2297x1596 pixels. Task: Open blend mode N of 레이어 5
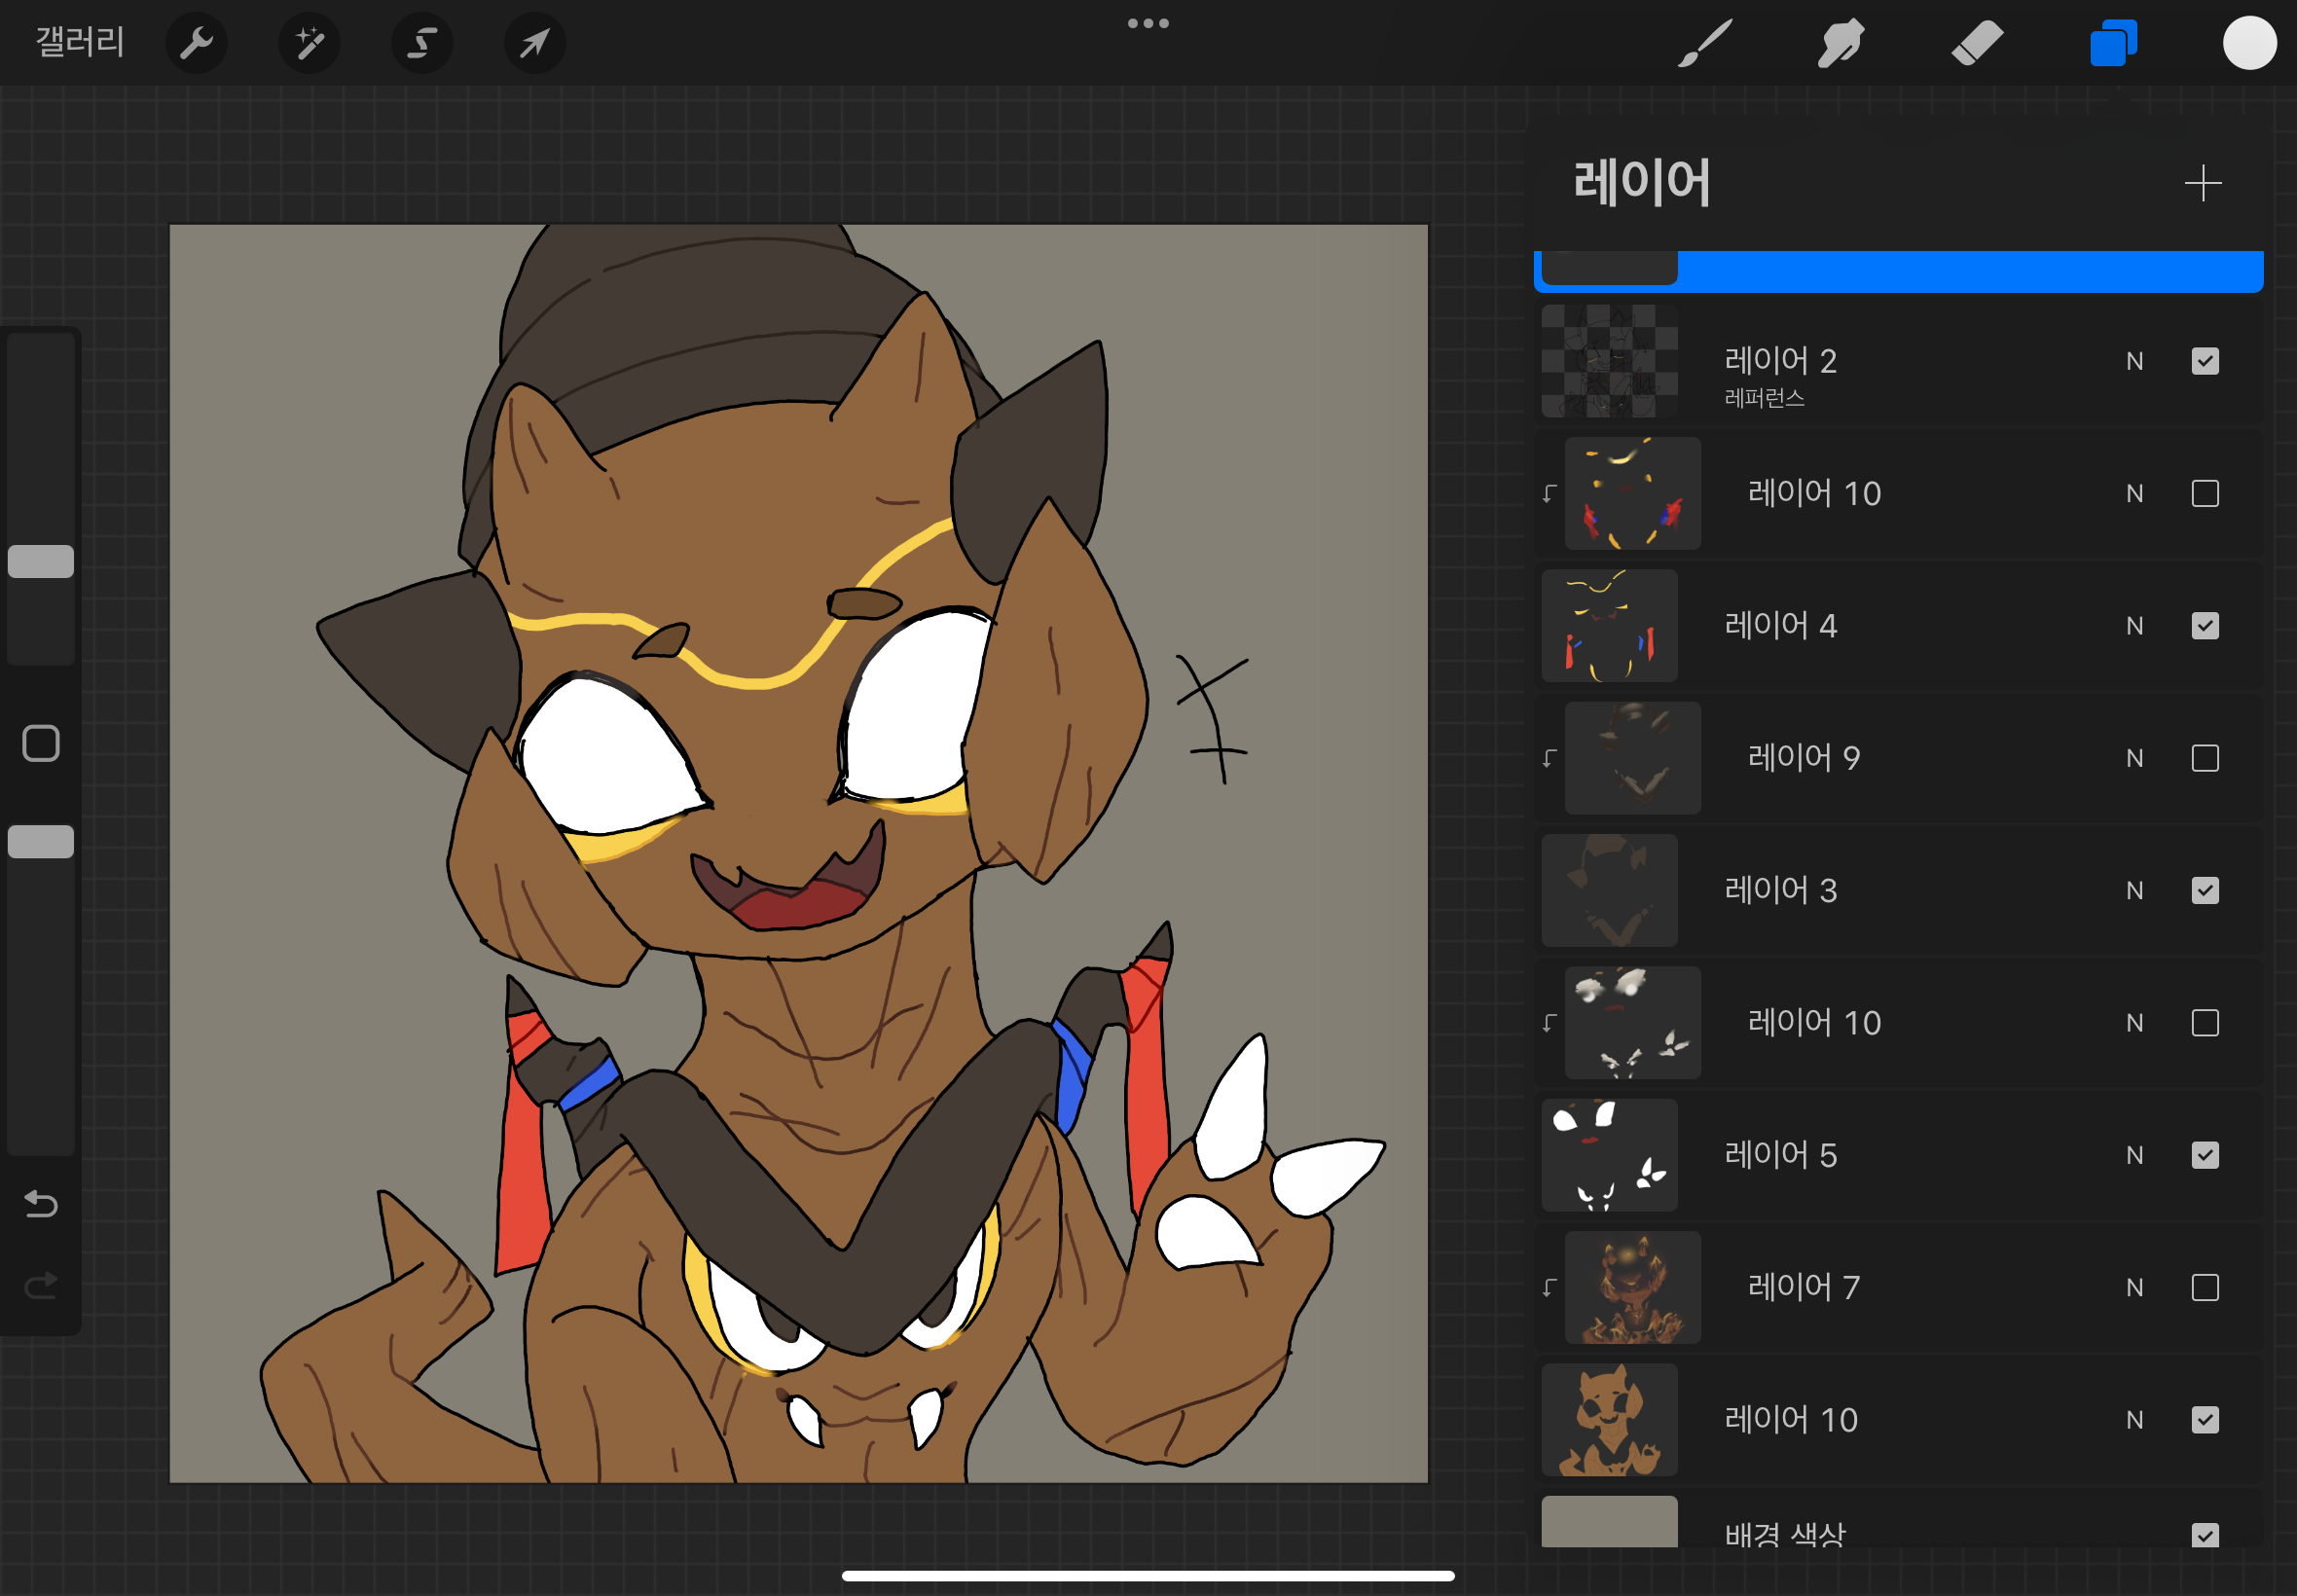(2134, 1155)
